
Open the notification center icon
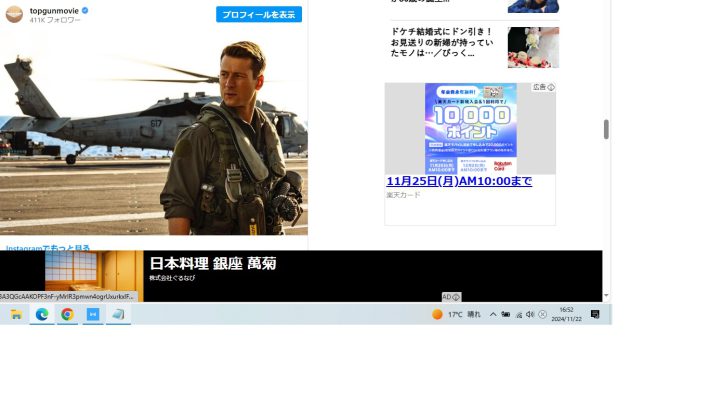595,314
